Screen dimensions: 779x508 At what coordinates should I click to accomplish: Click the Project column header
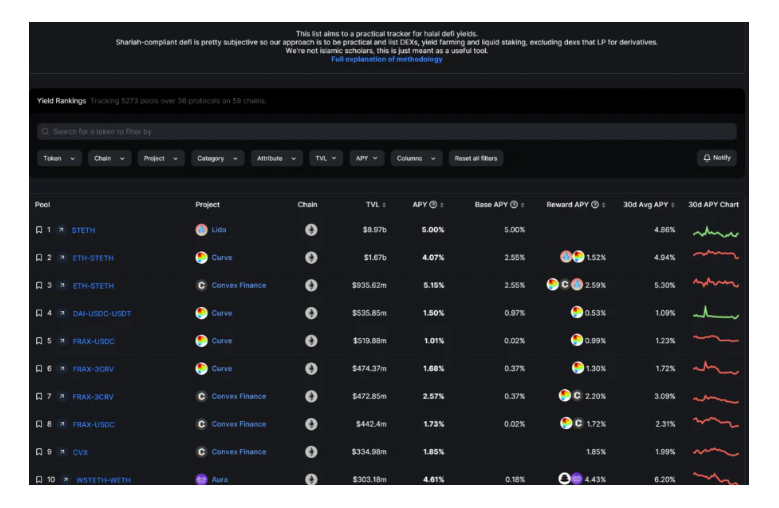point(208,205)
